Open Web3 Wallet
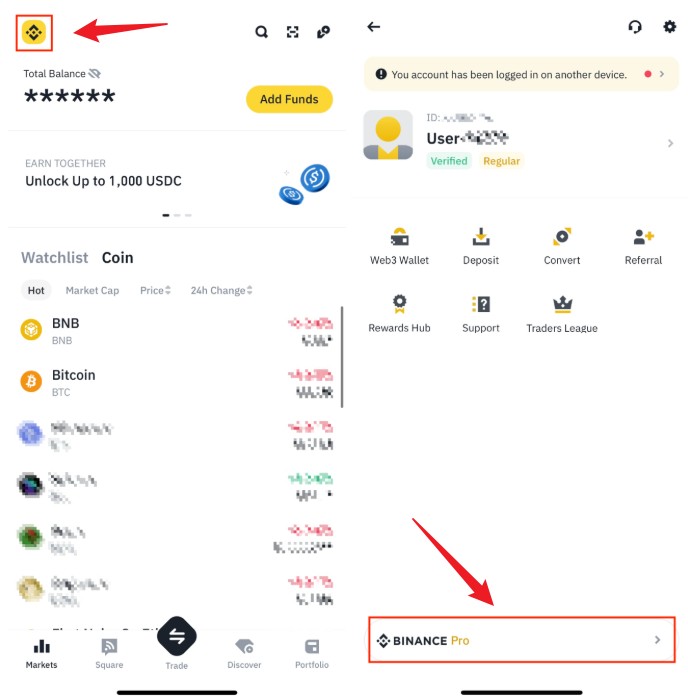Image resolution: width=688 pixels, height=697 pixels. (399, 246)
